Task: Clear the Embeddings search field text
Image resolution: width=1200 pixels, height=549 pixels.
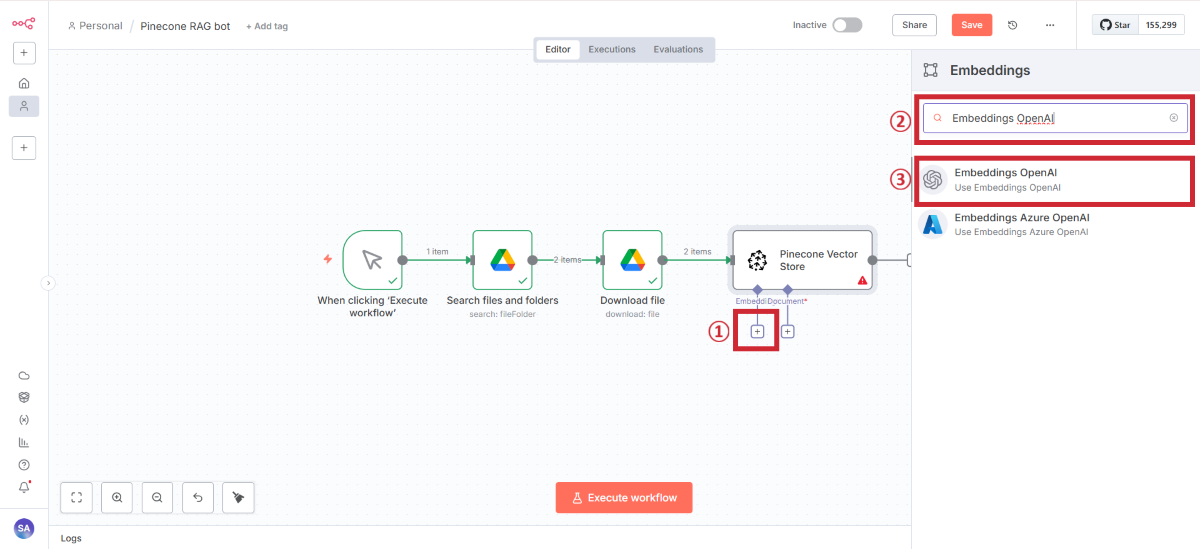Action: pyautogui.click(x=1173, y=118)
